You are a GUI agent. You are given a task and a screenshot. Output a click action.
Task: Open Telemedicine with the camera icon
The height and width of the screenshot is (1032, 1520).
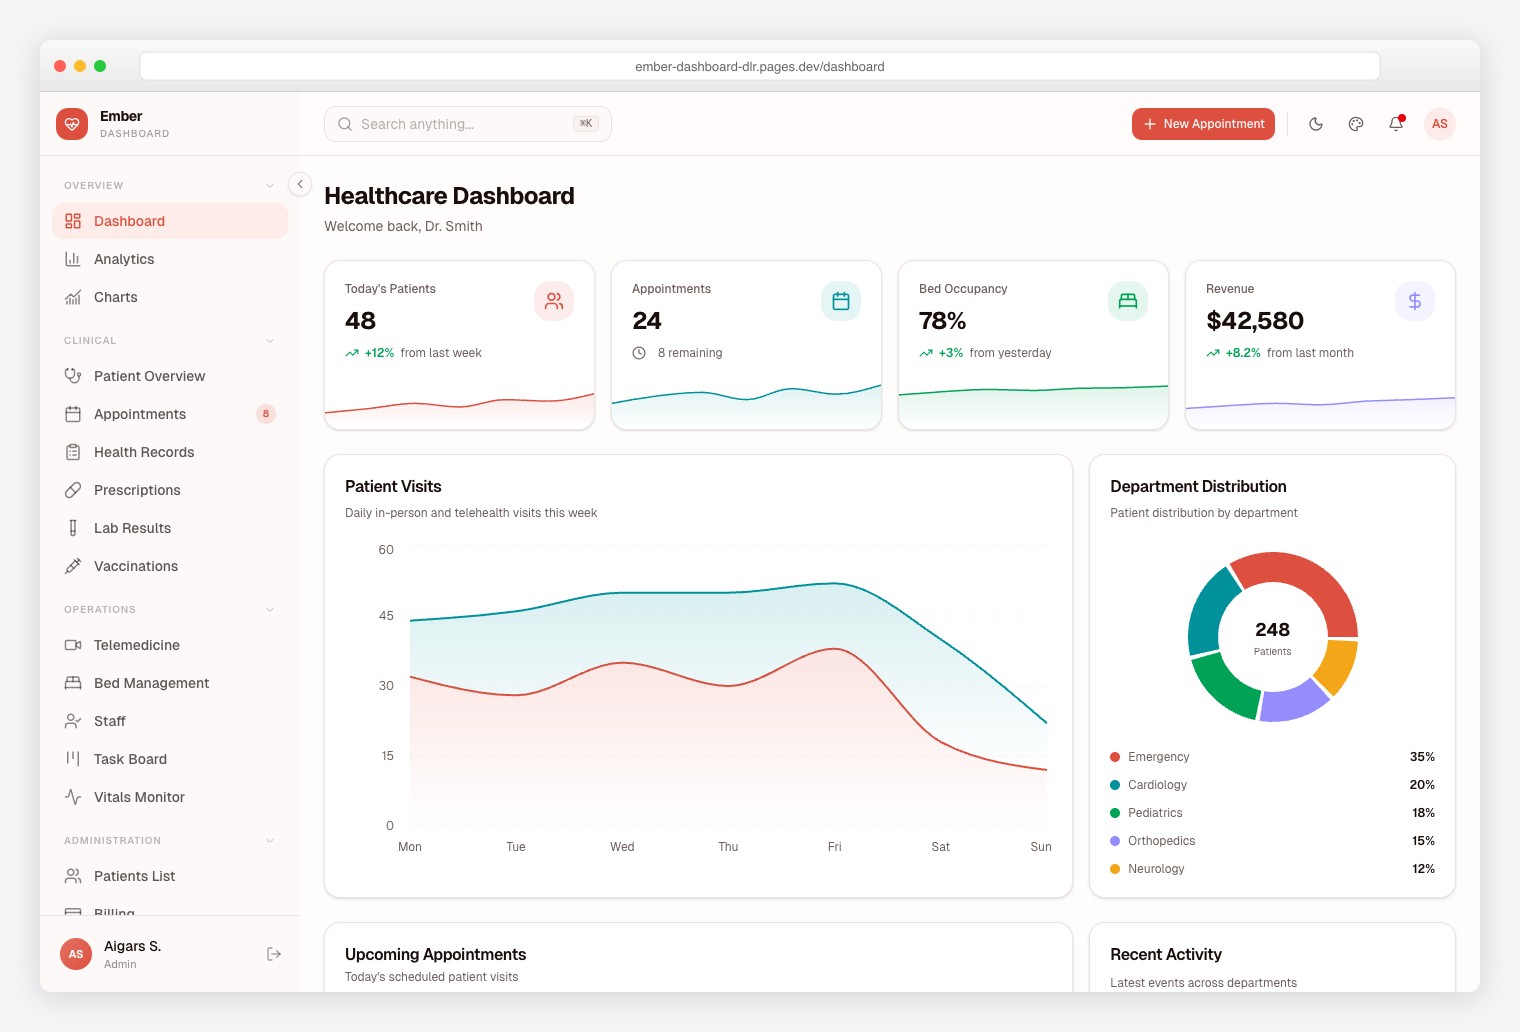[x=73, y=645]
